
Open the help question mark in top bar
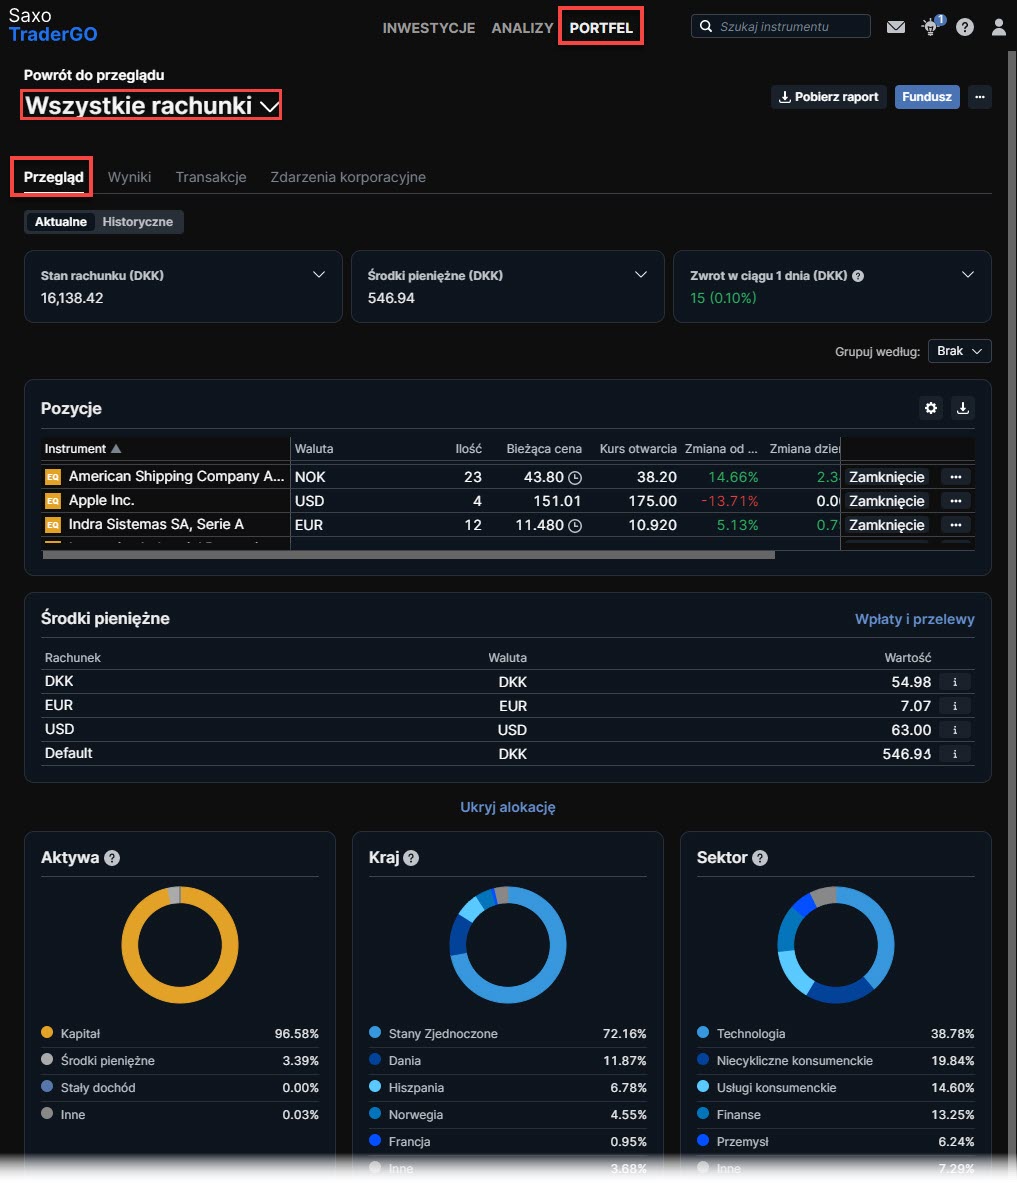point(964,27)
